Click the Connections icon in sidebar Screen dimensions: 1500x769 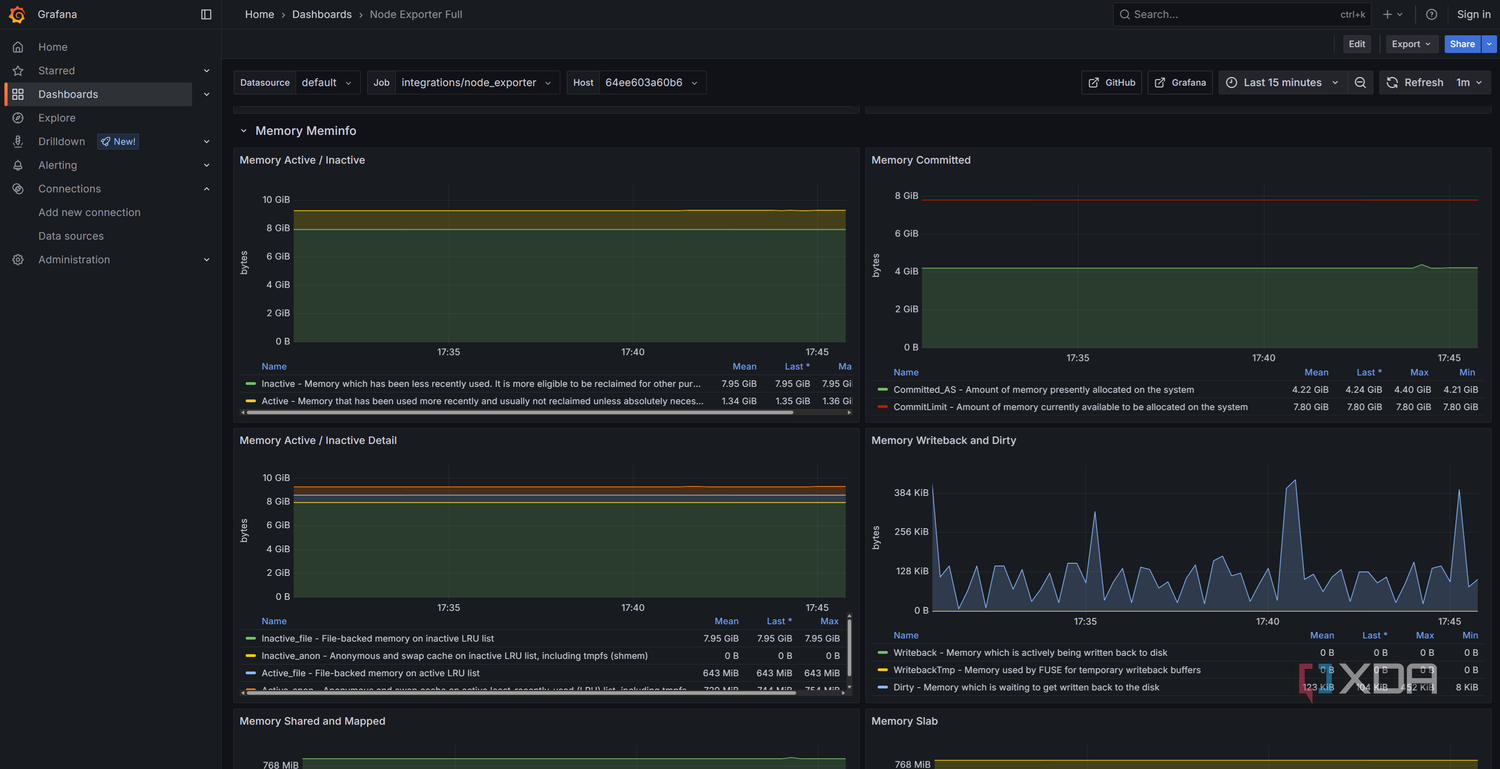point(17,189)
